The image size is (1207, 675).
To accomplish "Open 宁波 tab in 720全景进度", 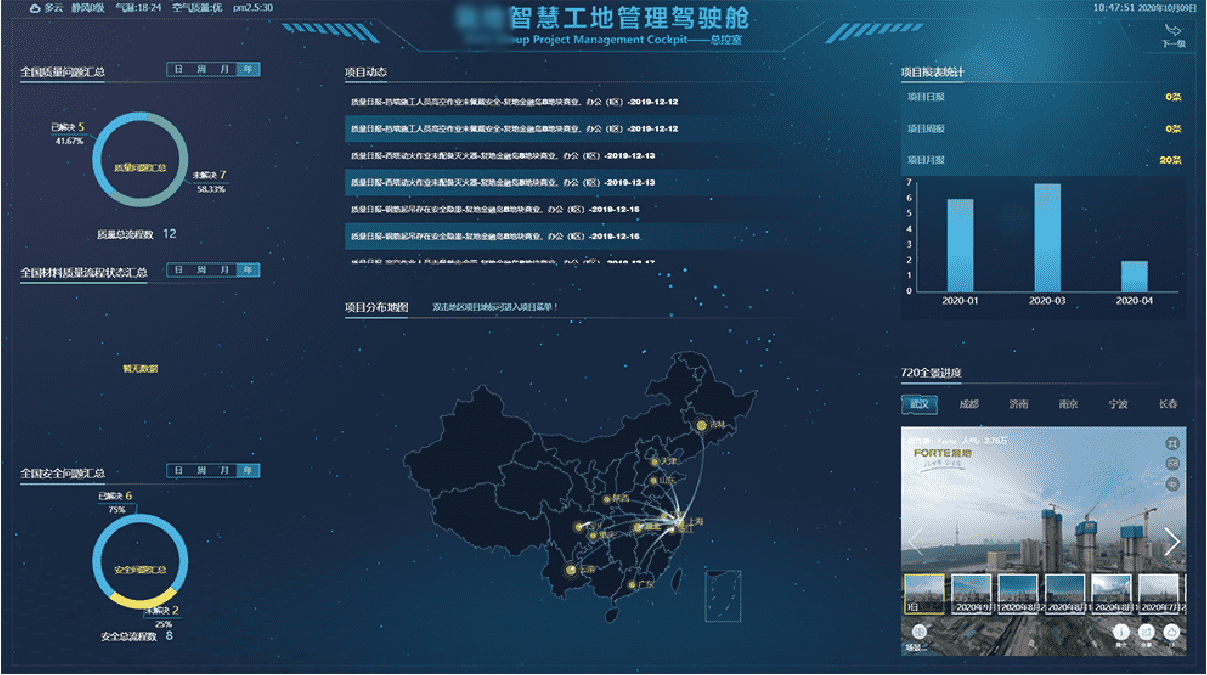I will [x=1118, y=404].
